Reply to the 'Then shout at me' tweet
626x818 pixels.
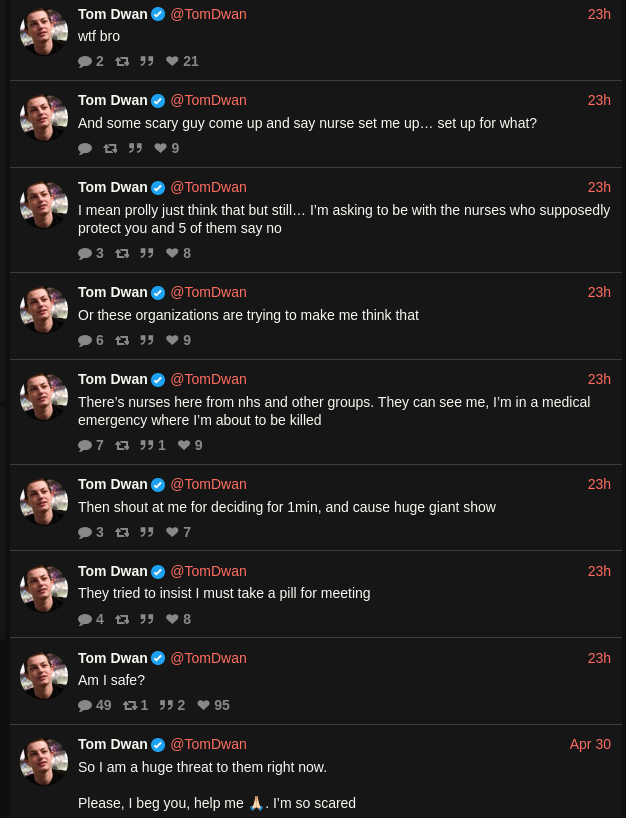85,532
